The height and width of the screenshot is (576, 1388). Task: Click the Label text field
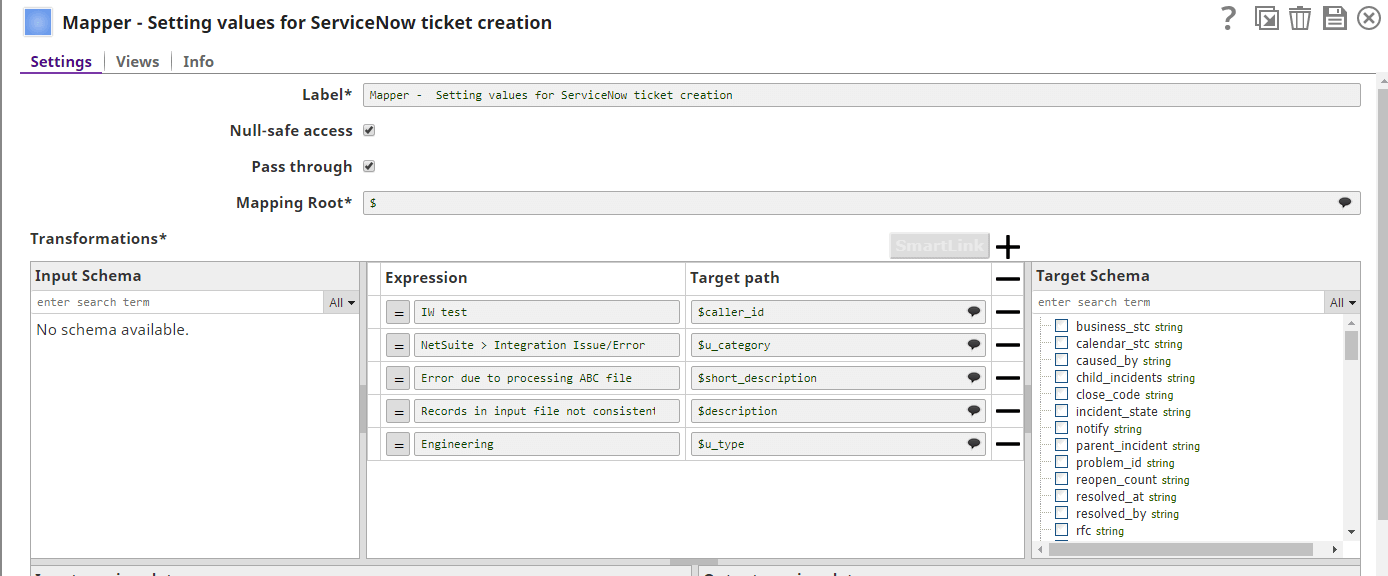(x=861, y=95)
